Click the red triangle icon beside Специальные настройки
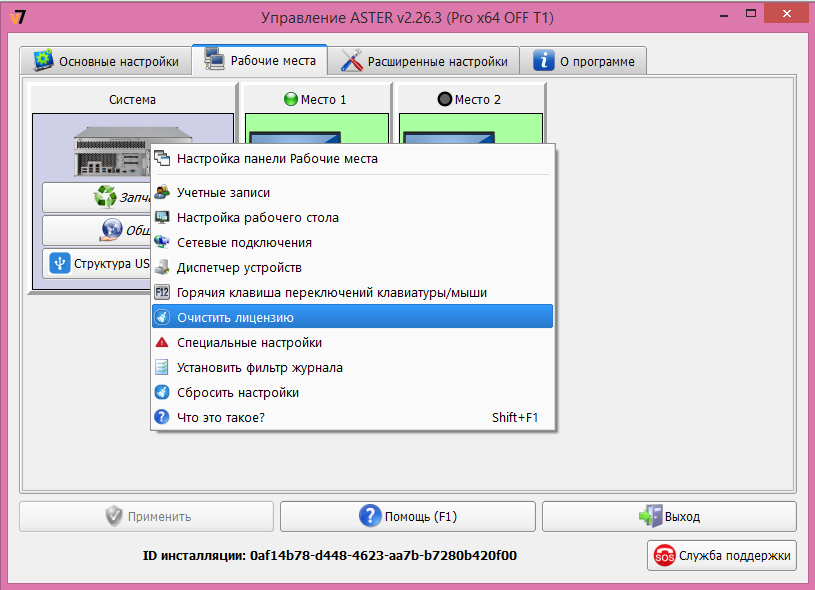The image size is (815, 590). [161, 341]
